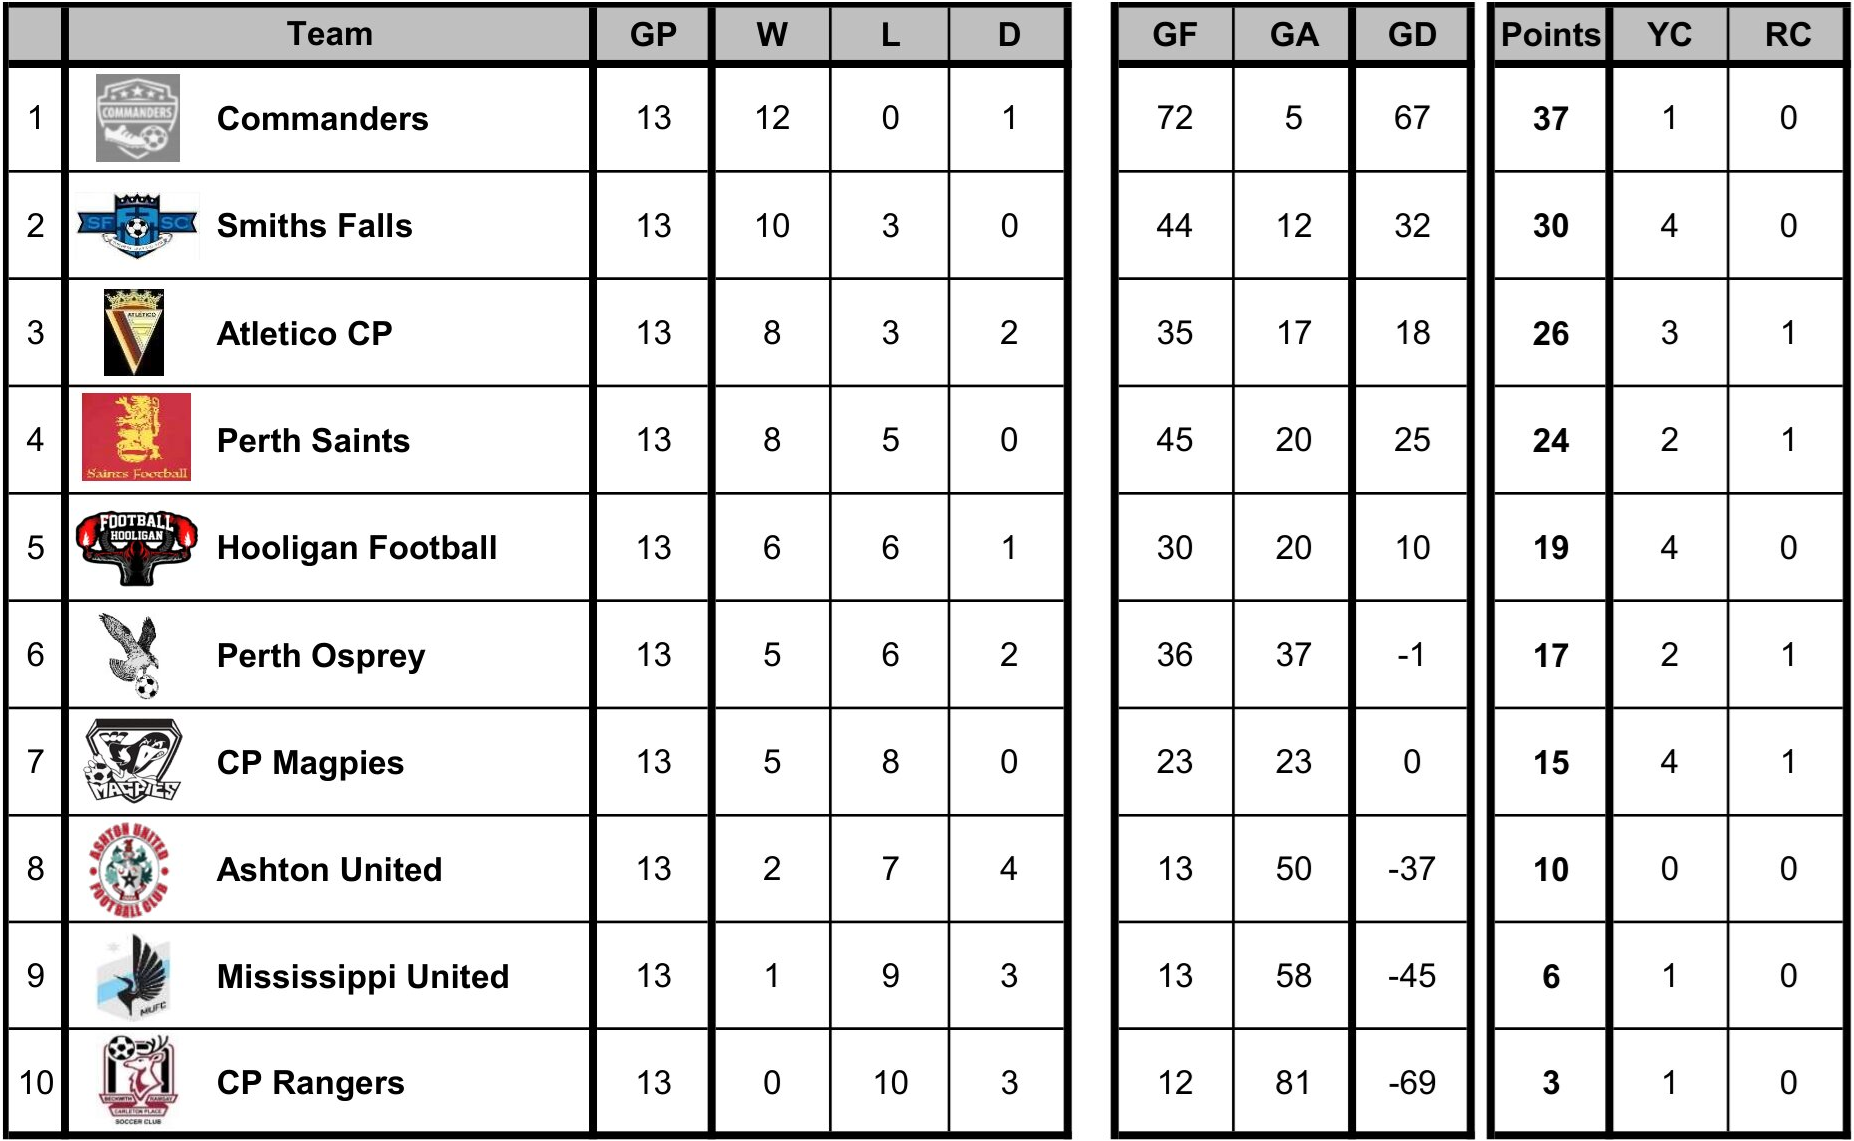Select the CP Rangers club crest
This screenshot has height=1141, width=1854.
137,1081
